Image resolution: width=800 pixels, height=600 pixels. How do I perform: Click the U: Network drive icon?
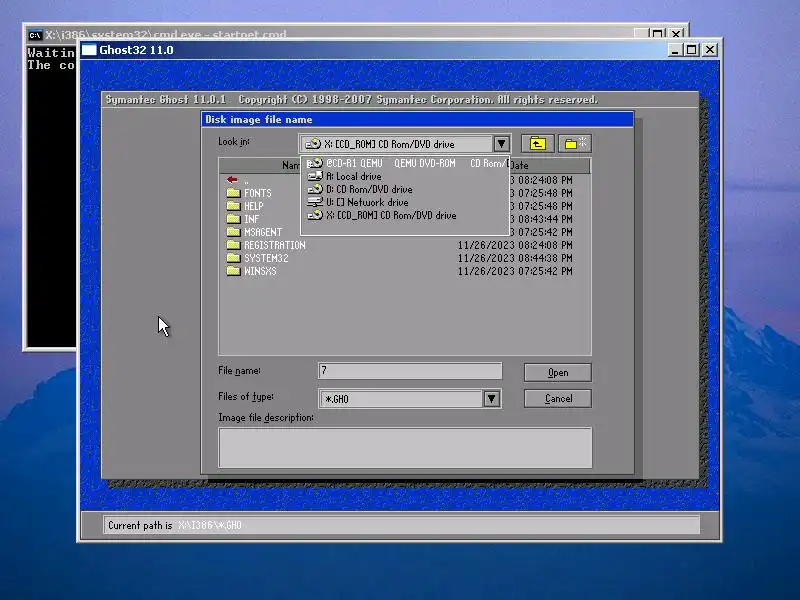tap(315, 203)
